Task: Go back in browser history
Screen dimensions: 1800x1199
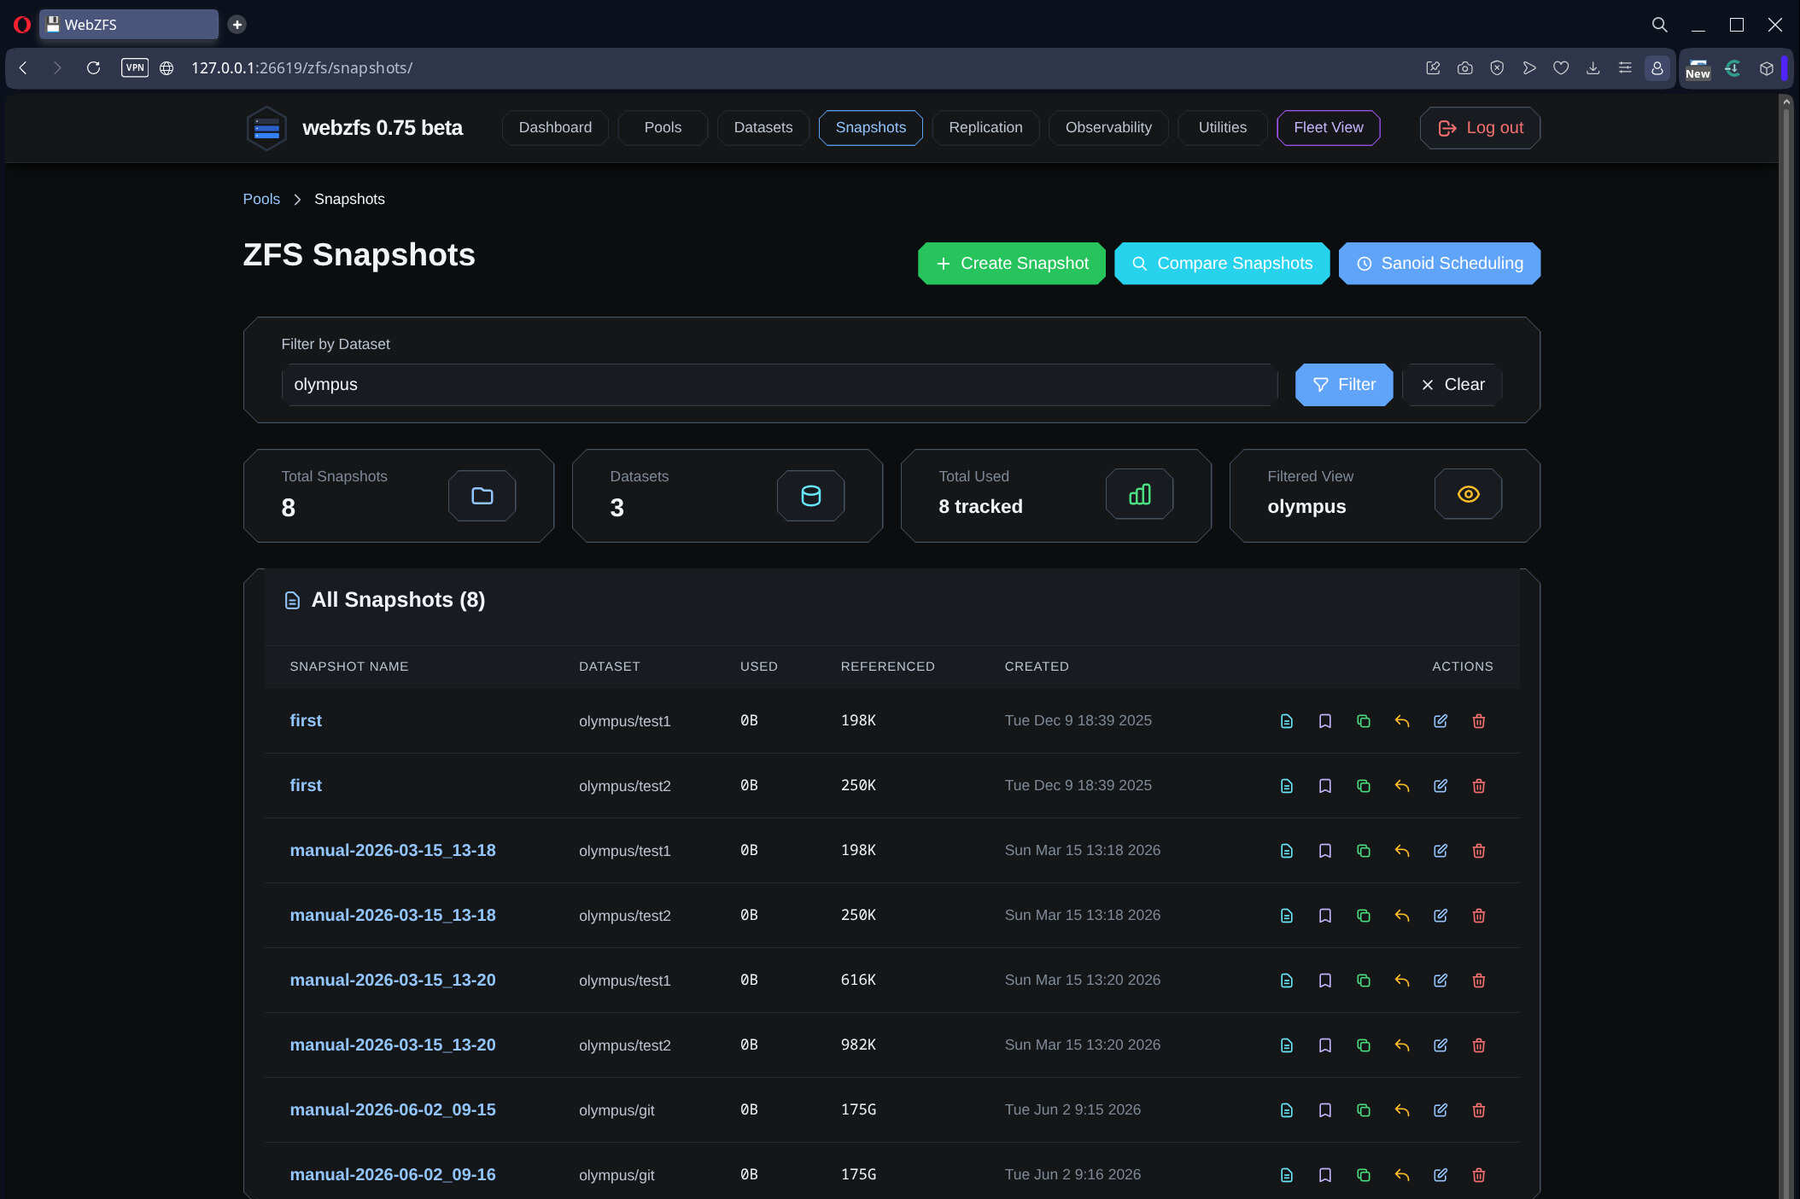Action: (x=23, y=68)
